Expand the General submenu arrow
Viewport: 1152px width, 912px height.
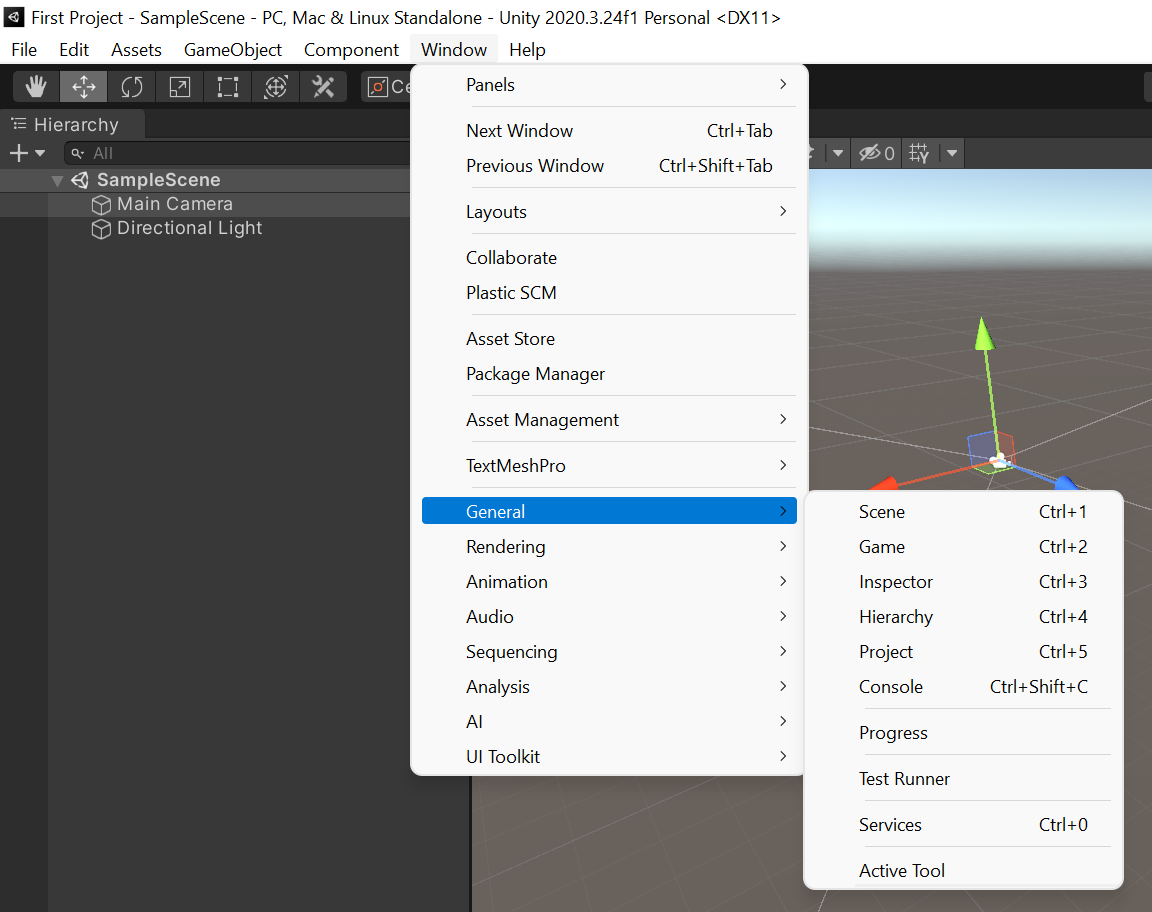point(785,511)
